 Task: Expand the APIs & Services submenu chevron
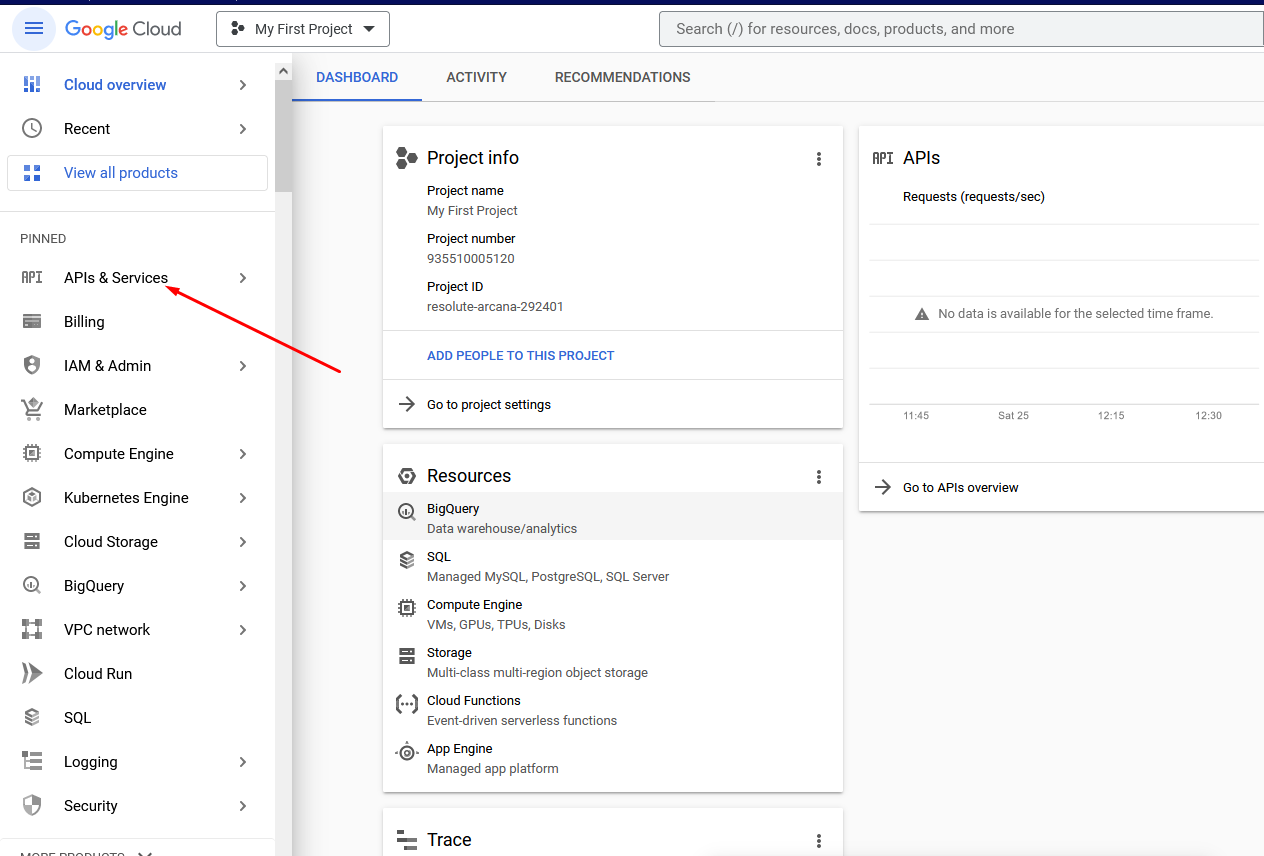point(243,278)
